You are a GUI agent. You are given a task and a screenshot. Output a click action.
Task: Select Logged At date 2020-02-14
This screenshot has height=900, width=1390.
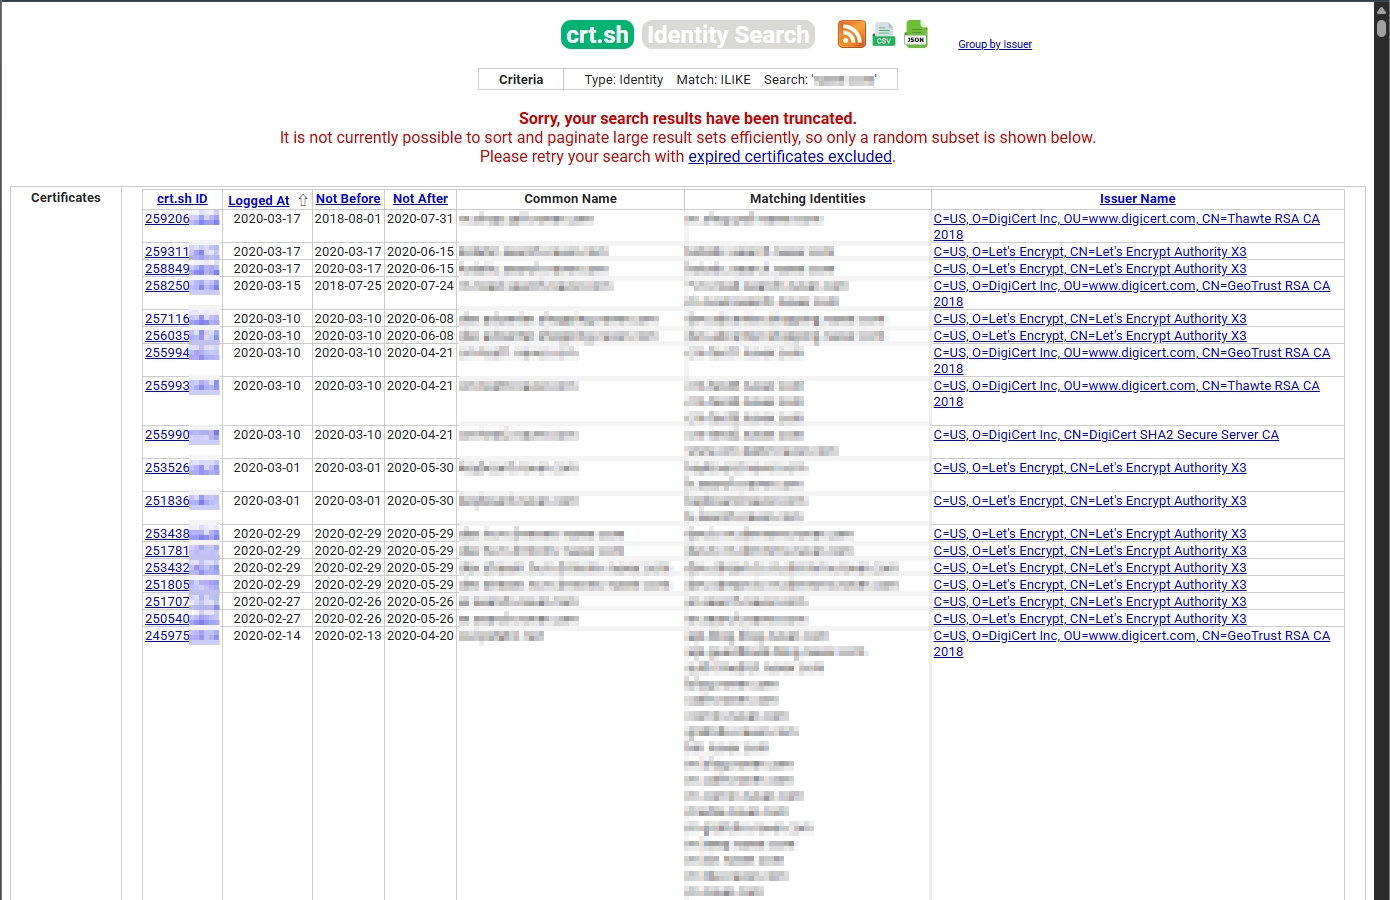coord(267,636)
